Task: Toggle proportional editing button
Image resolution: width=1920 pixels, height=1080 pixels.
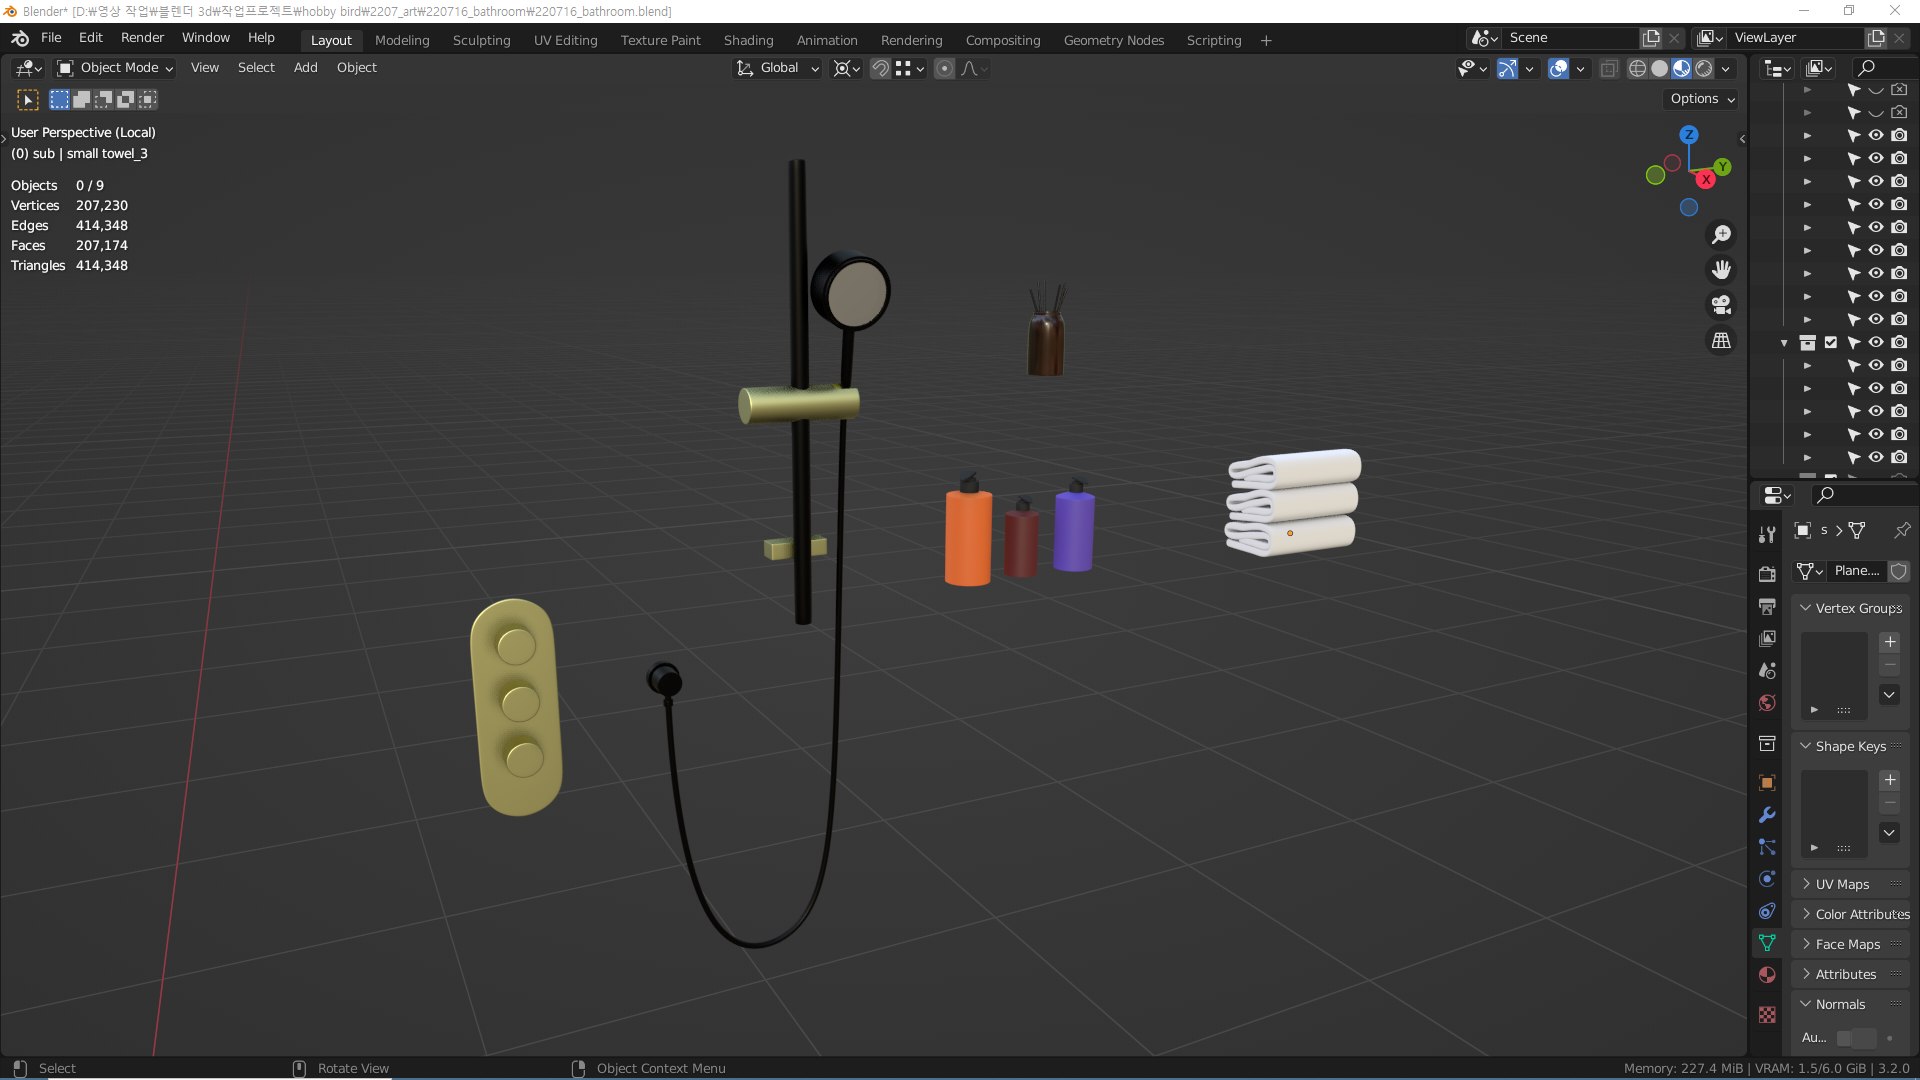Action: (944, 68)
